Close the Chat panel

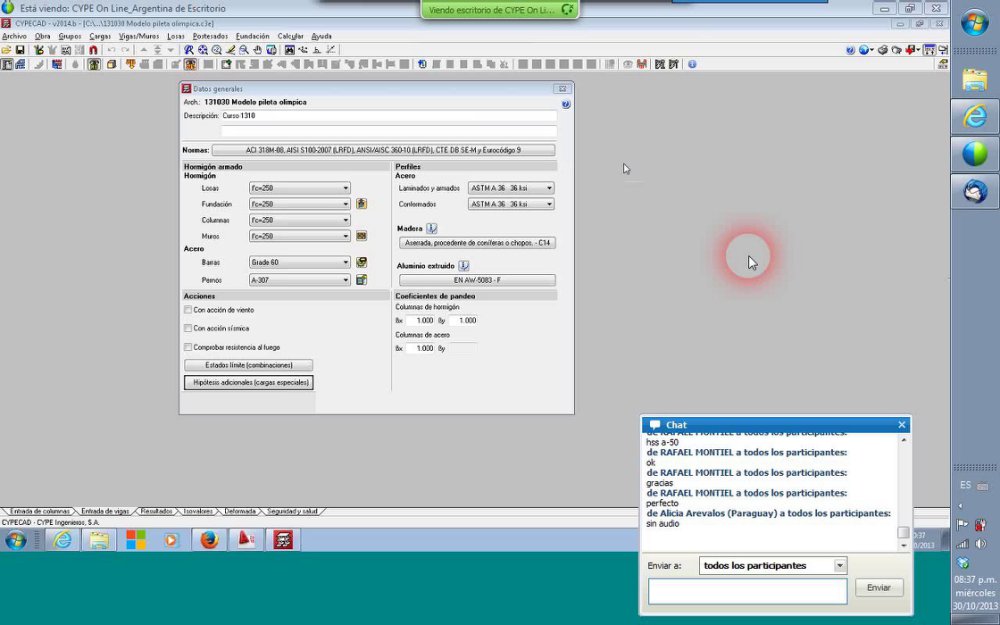coord(901,425)
